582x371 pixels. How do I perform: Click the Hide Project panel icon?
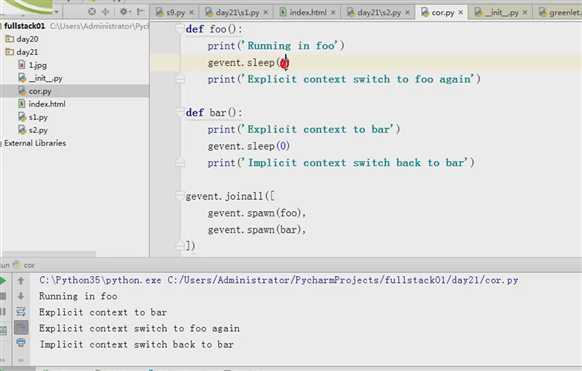point(140,12)
